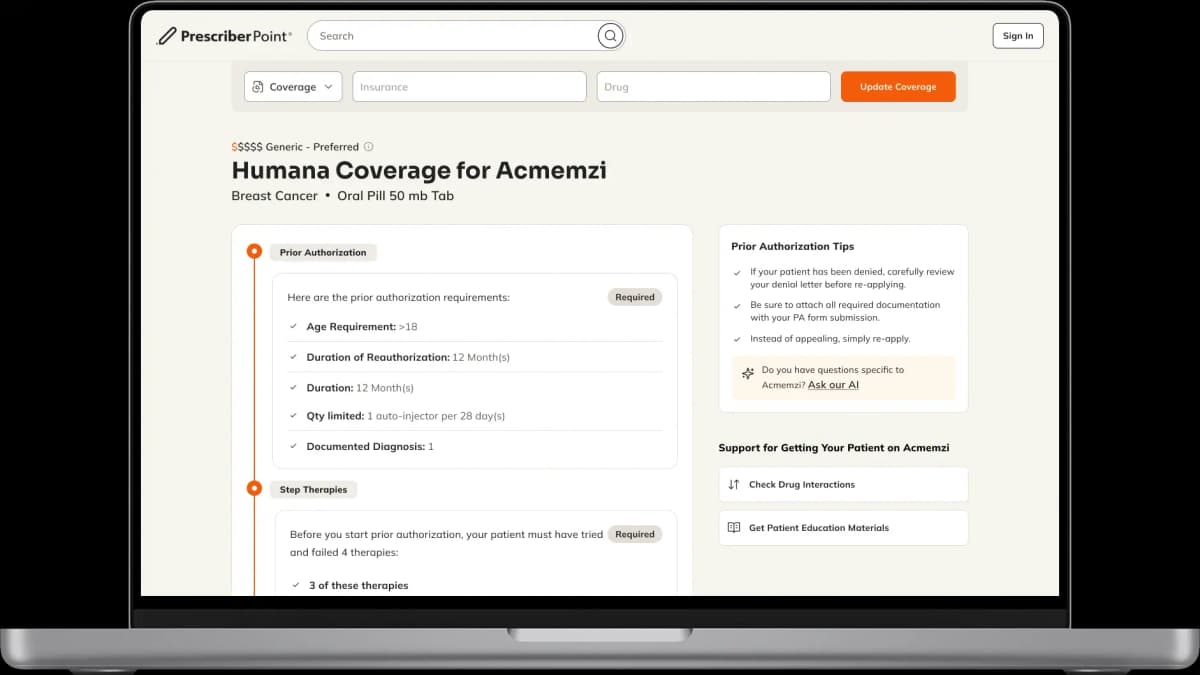Select the Prior Authorization section label
The width and height of the screenshot is (1200, 675).
323,251
